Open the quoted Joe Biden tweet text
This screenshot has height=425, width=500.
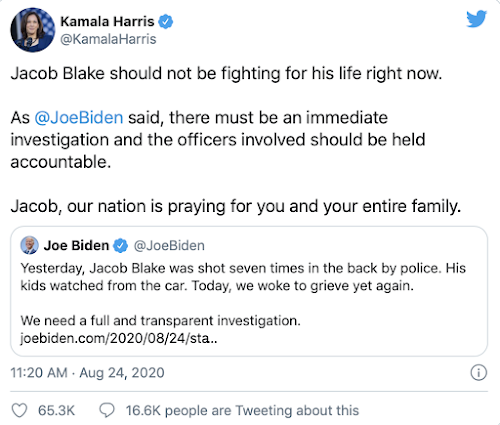[243, 303]
